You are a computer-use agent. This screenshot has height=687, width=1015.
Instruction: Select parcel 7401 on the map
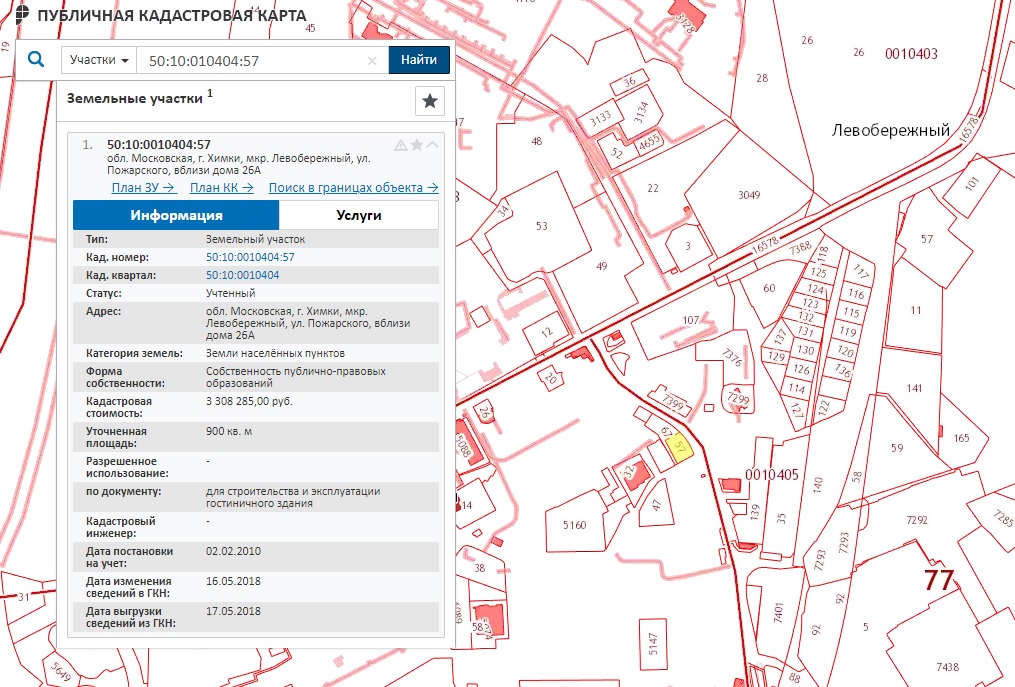coord(778,612)
